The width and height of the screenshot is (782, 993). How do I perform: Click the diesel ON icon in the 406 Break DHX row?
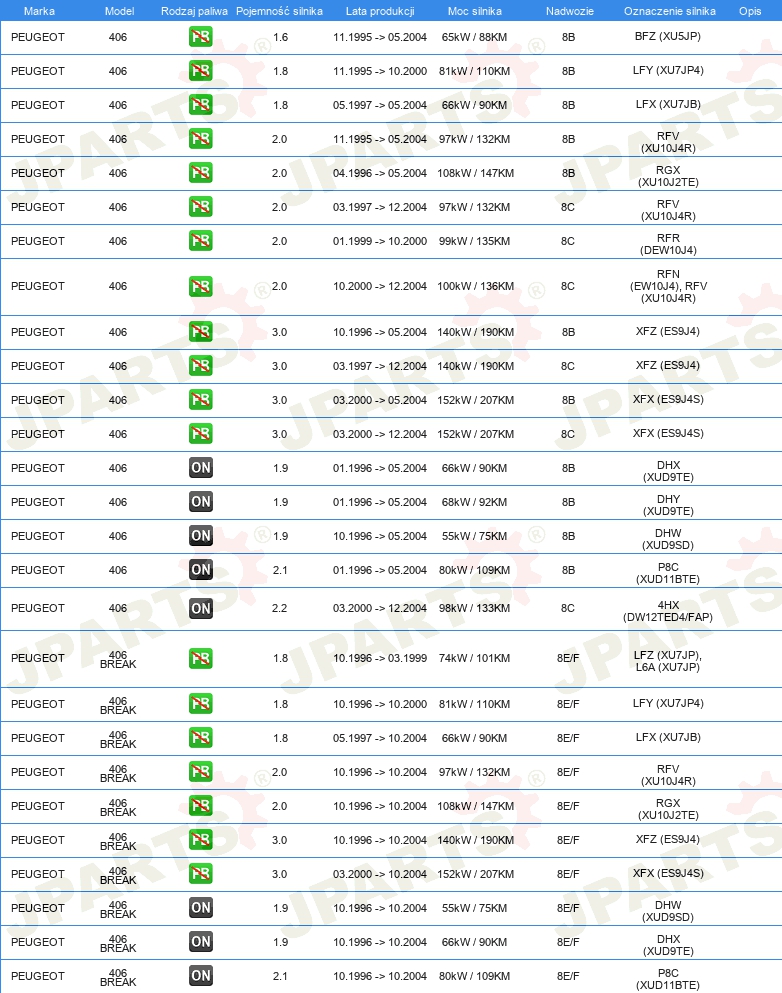[201, 942]
